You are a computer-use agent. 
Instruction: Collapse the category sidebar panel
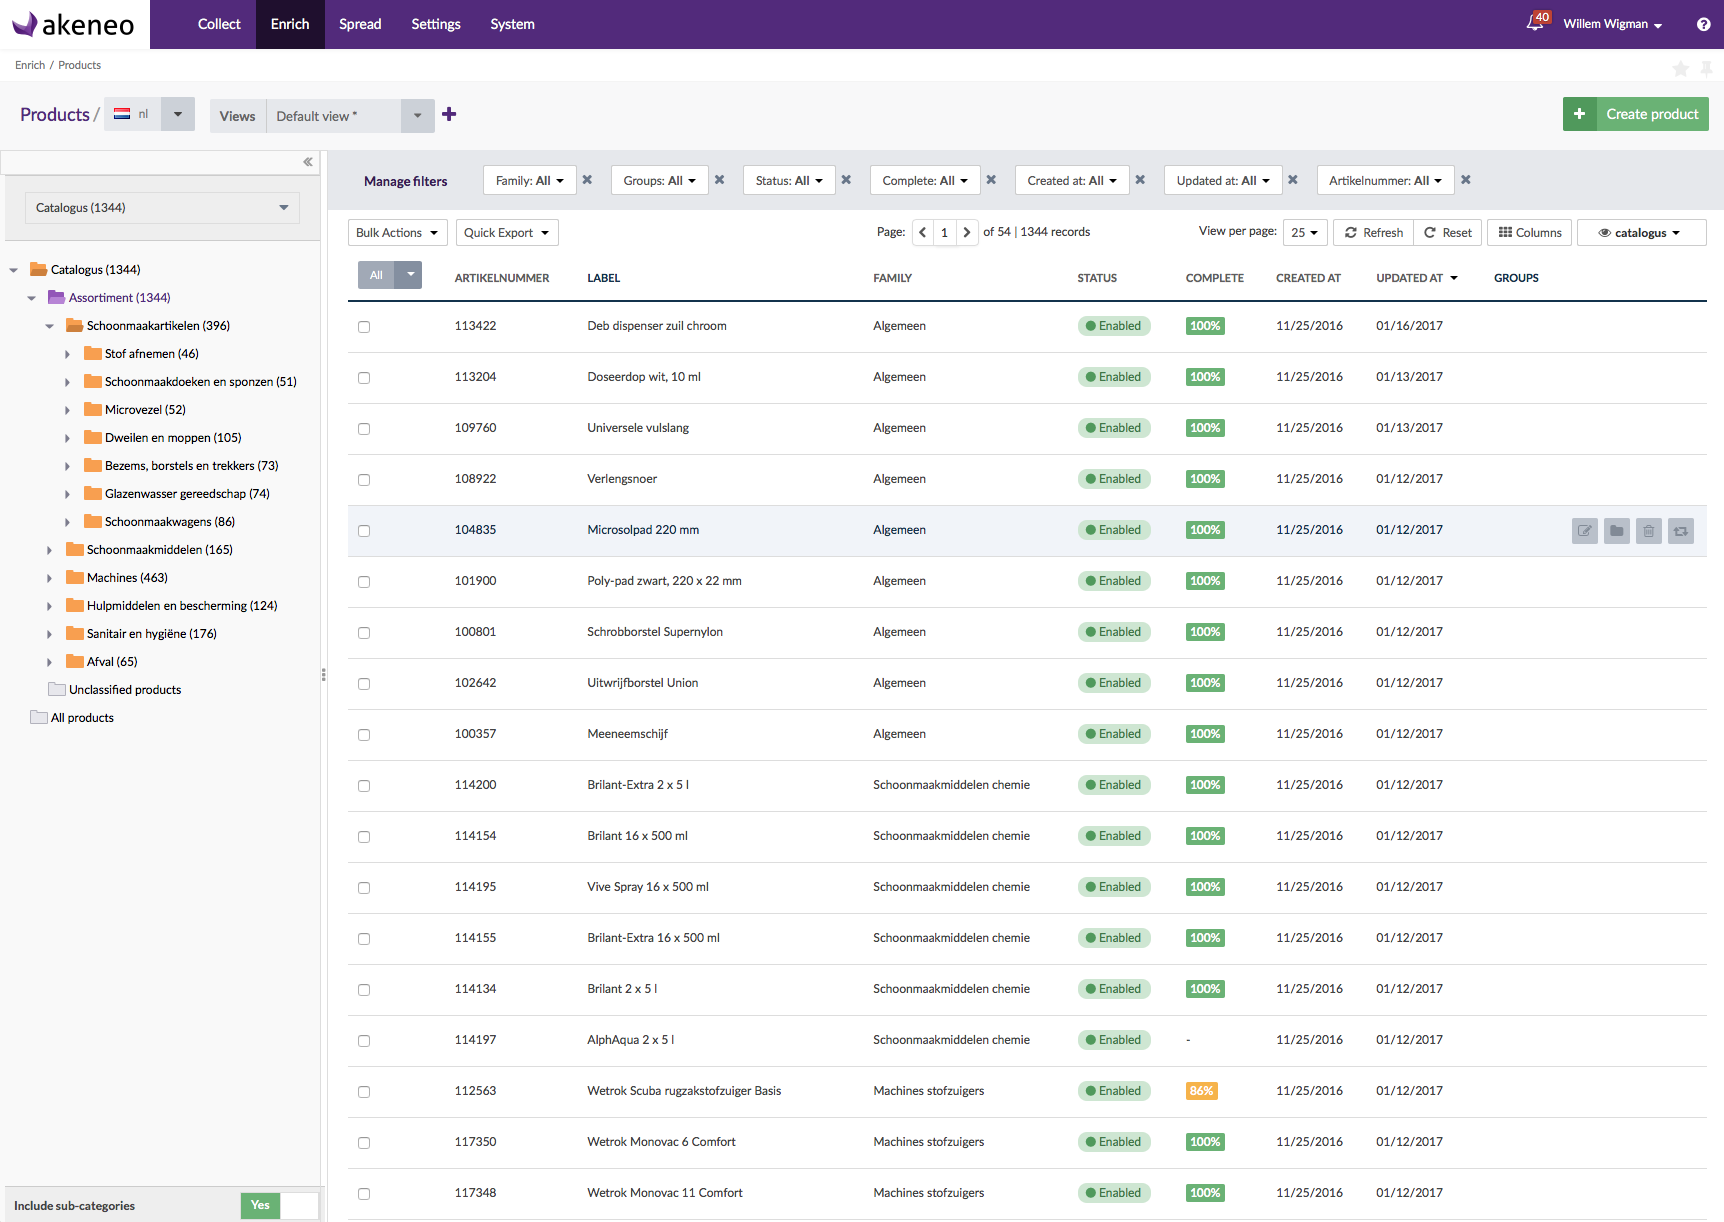click(308, 162)
